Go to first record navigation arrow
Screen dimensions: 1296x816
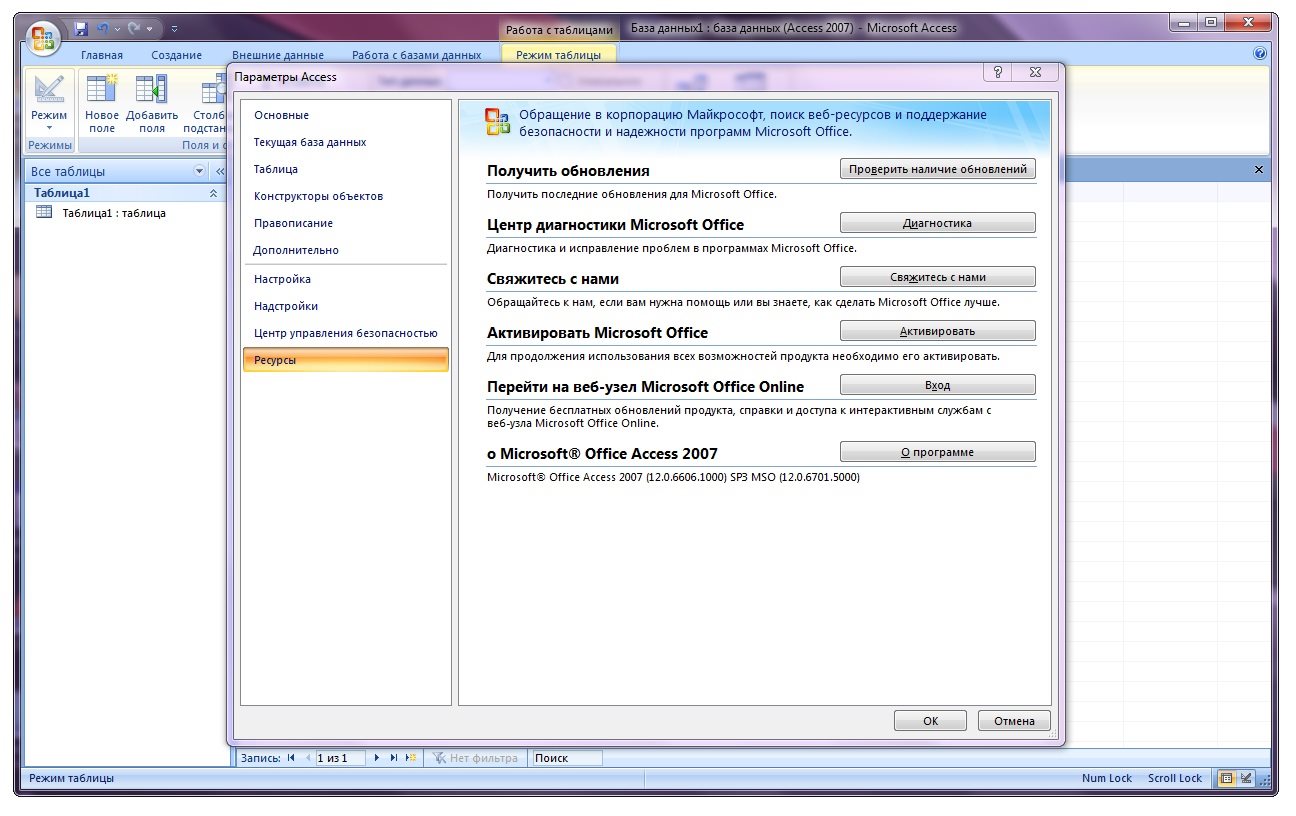pyautogui.click(x=291, y=758)
